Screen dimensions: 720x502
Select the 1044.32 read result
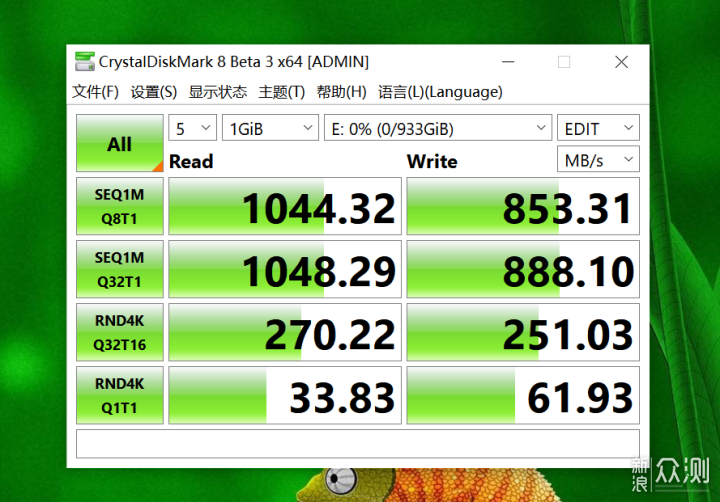(285, 207)
